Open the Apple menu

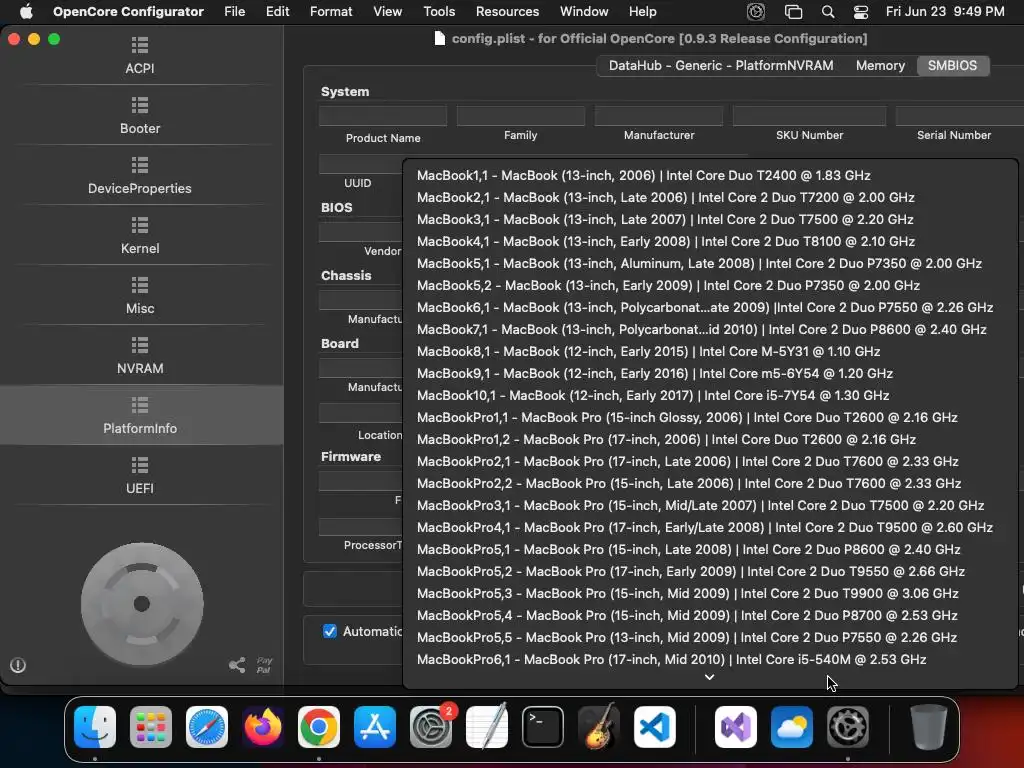pos(26,12)
